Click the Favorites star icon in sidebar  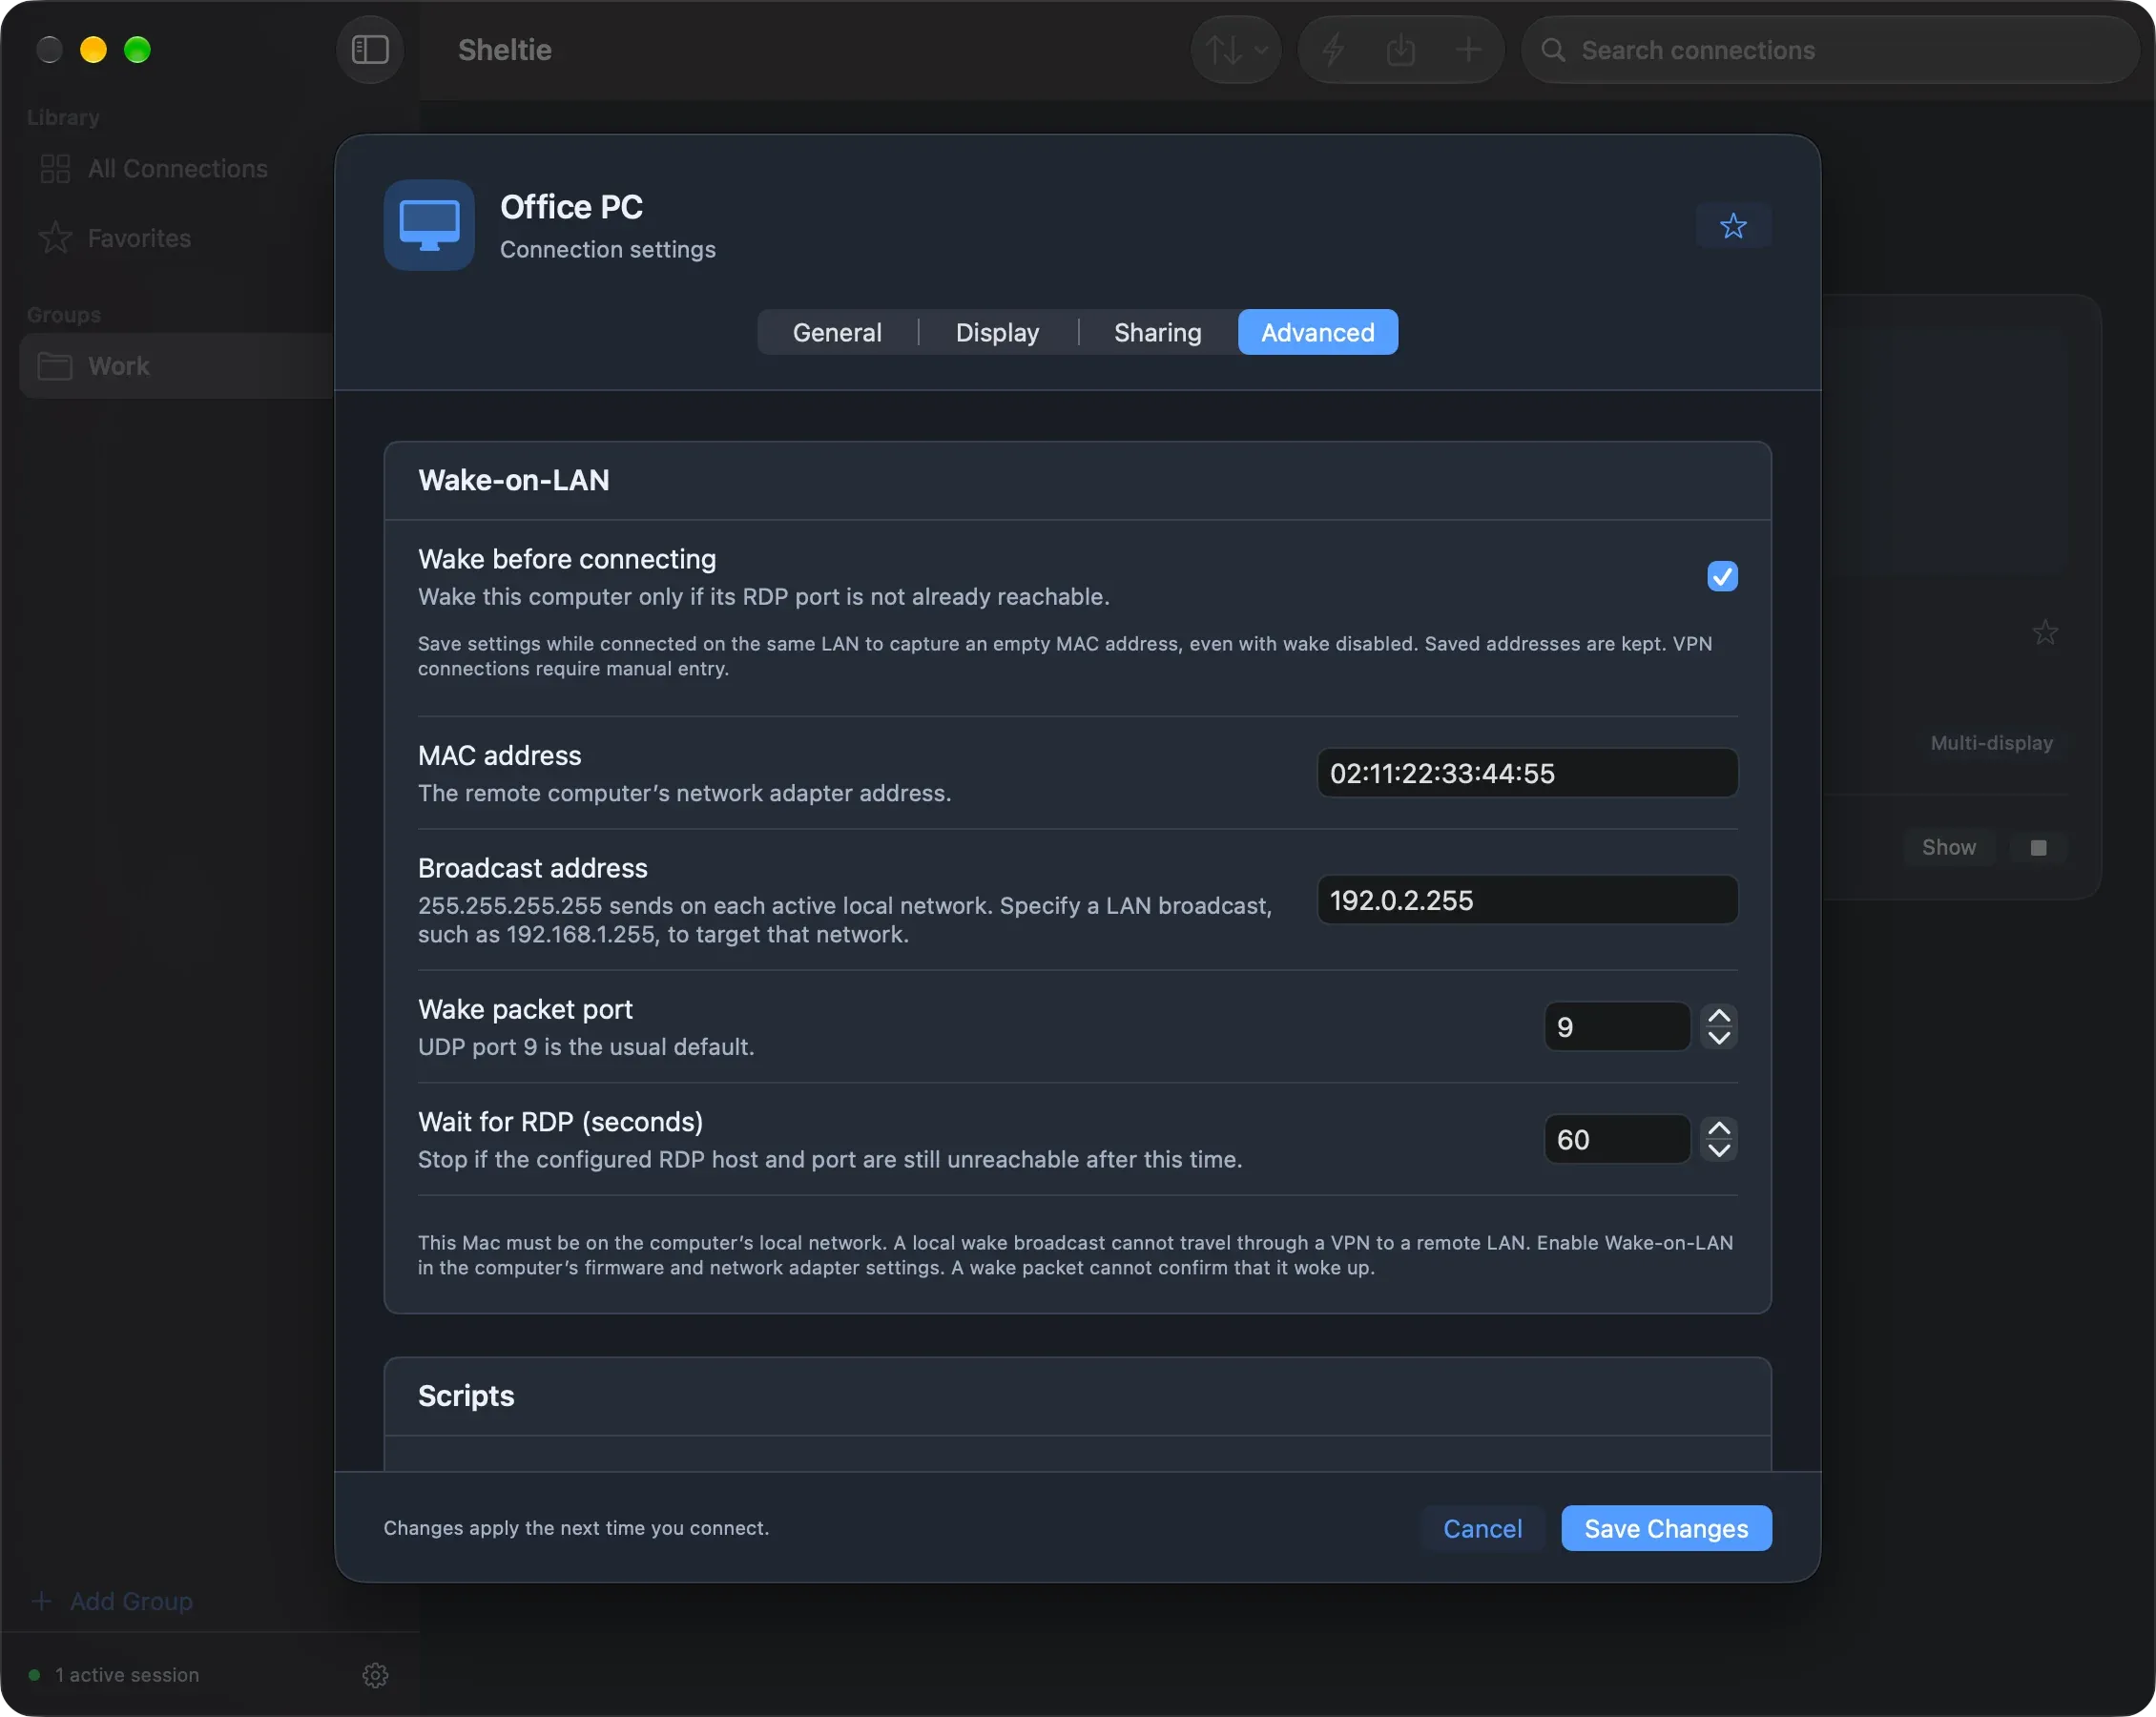(x=55, y=238)
